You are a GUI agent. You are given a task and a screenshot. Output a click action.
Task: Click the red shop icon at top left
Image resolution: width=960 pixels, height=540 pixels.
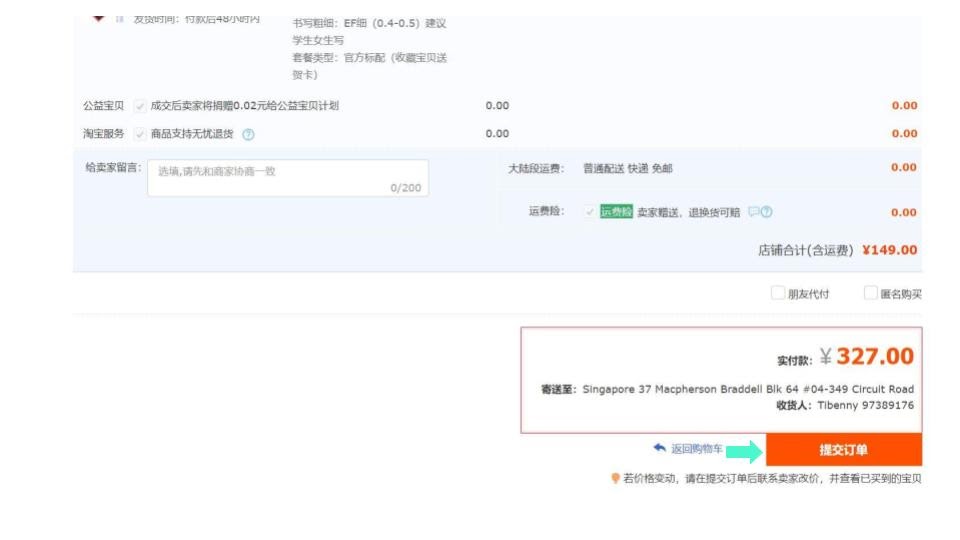click(98, 18)
